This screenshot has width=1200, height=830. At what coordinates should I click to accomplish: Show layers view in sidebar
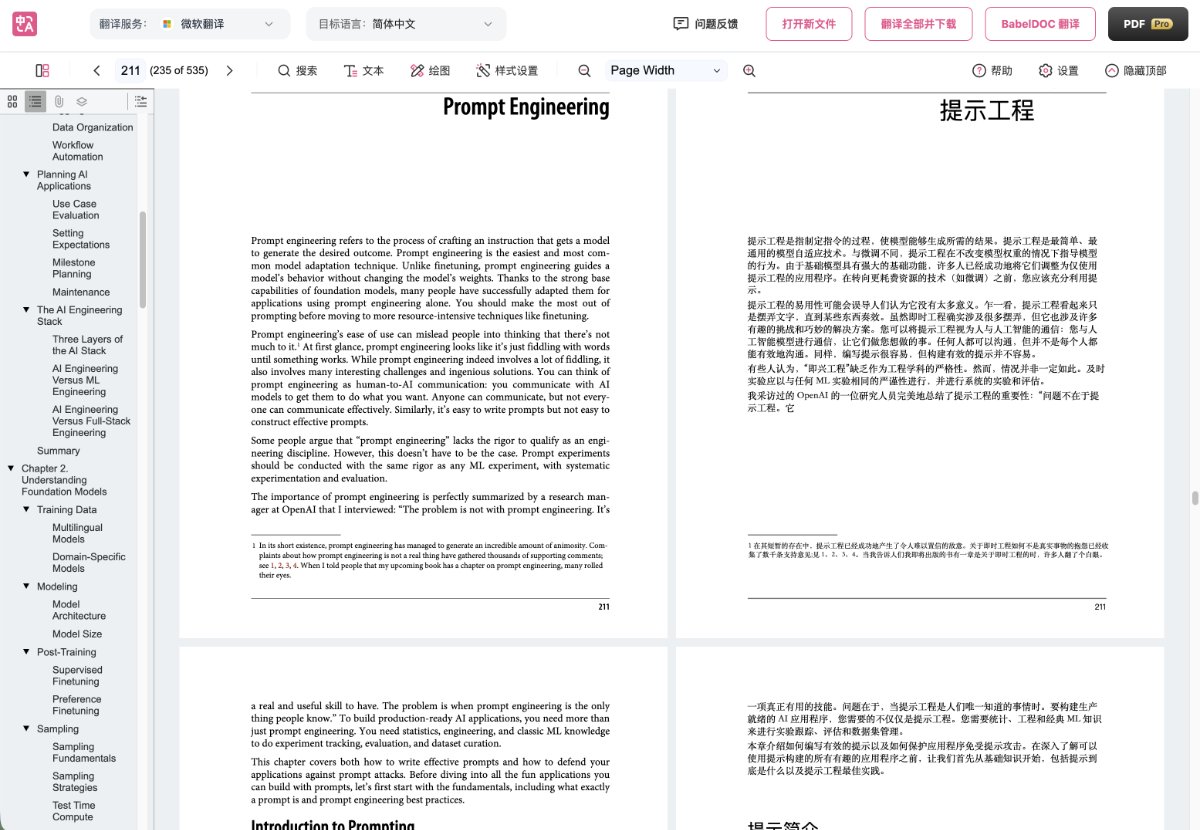coord(82,101)
